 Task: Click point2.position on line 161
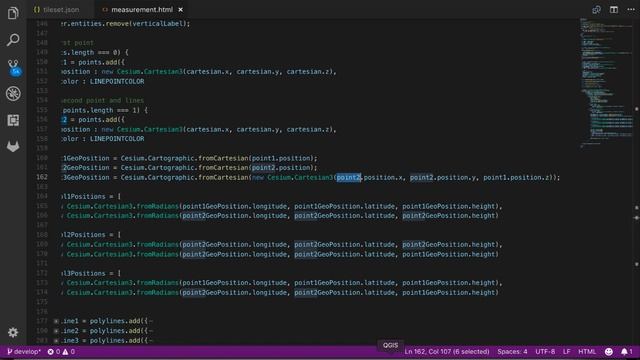click(281, 168)
